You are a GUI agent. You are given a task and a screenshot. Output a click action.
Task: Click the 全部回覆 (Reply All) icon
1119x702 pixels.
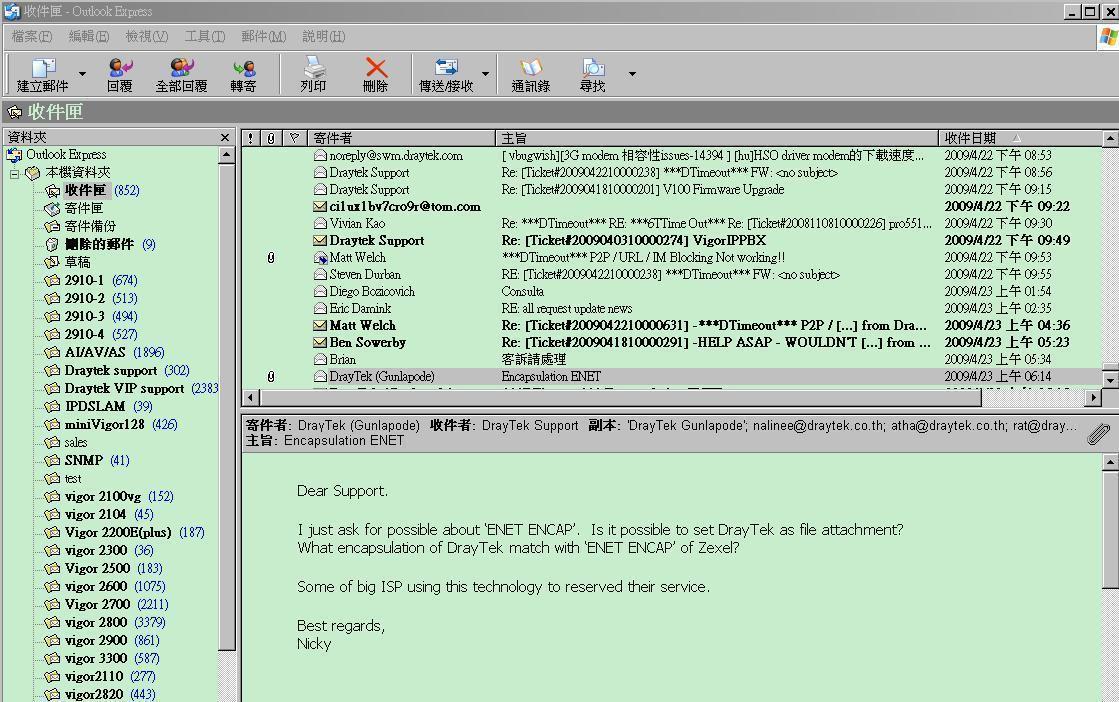click(181, 75)
